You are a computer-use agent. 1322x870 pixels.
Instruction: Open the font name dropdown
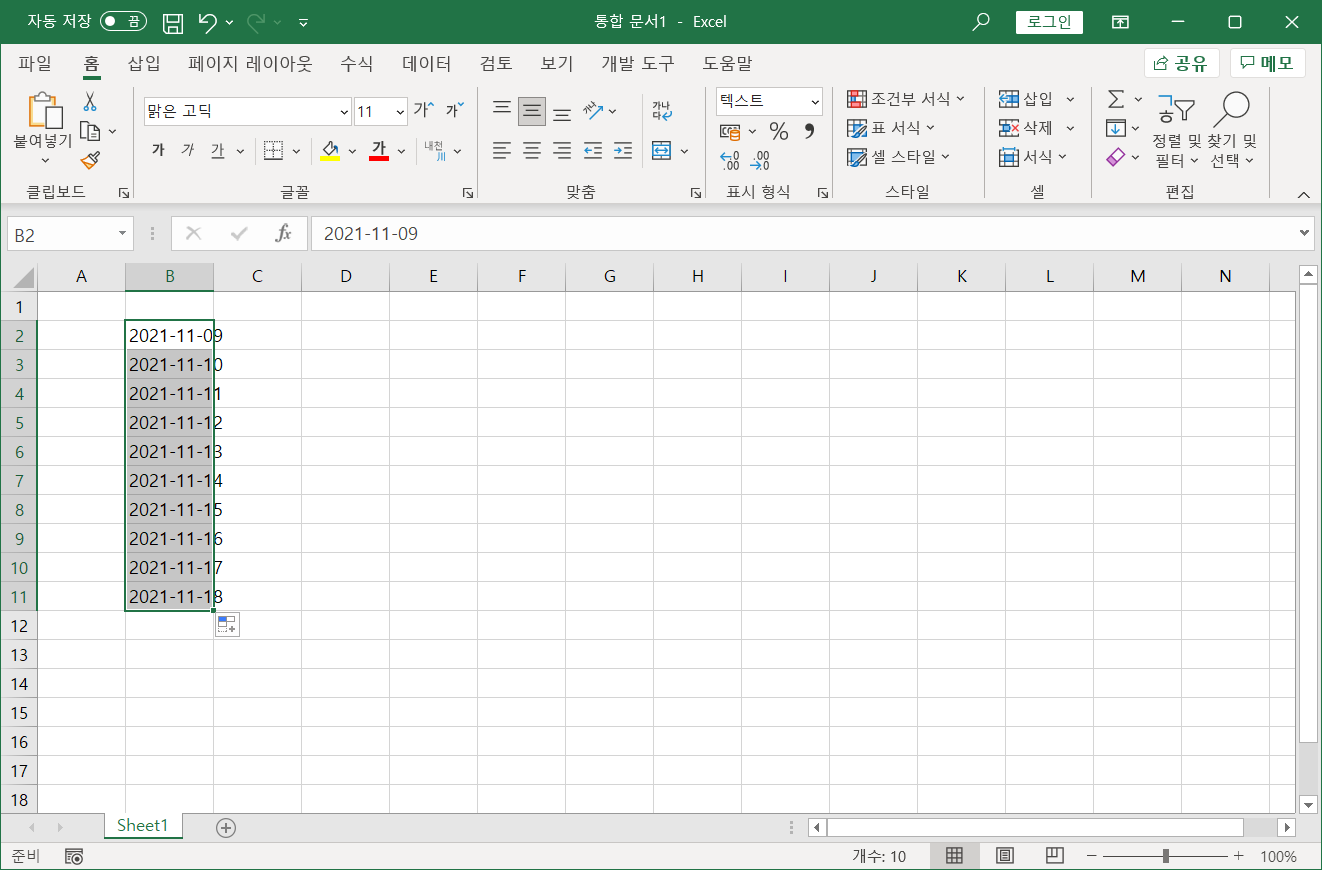click(344, 112)
